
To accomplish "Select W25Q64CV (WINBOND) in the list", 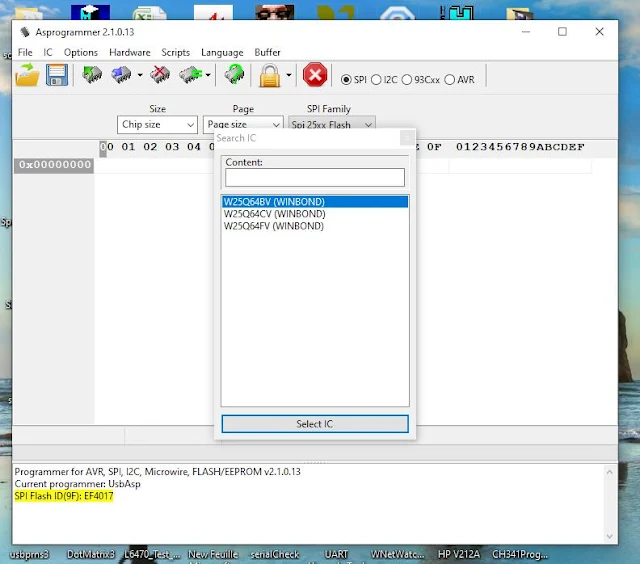I will [x=315, y=214].
